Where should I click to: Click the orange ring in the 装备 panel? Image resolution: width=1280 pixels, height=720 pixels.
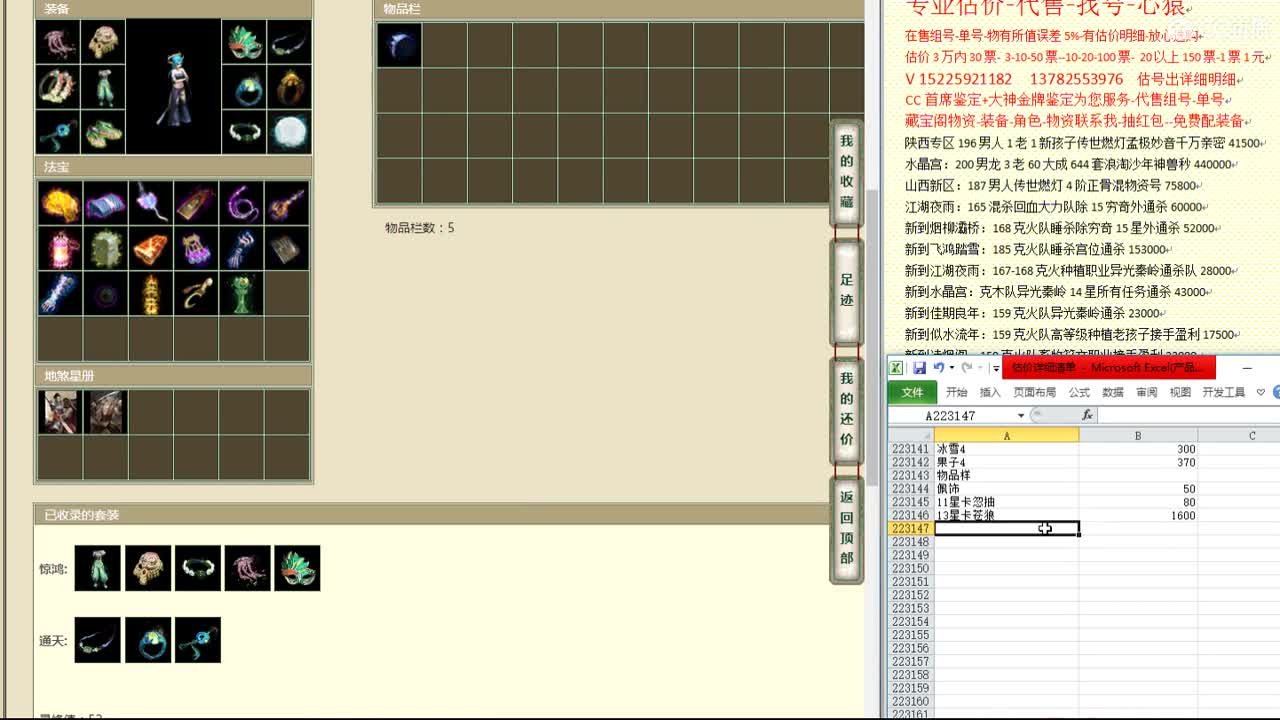coord(289,87)
